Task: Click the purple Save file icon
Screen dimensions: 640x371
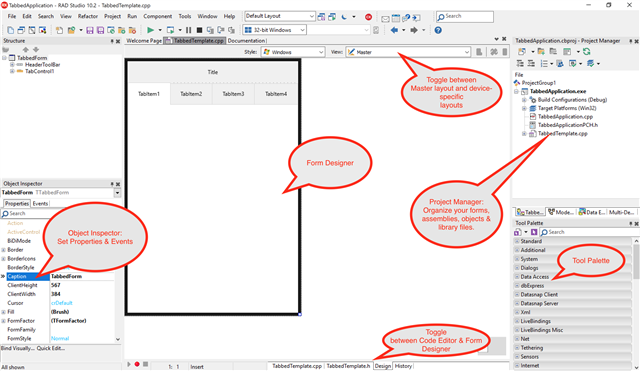Action: tap(90, 30)
